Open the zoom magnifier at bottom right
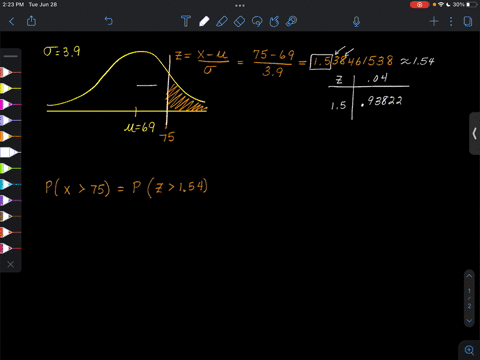480x360 pixels. point(469,350)
